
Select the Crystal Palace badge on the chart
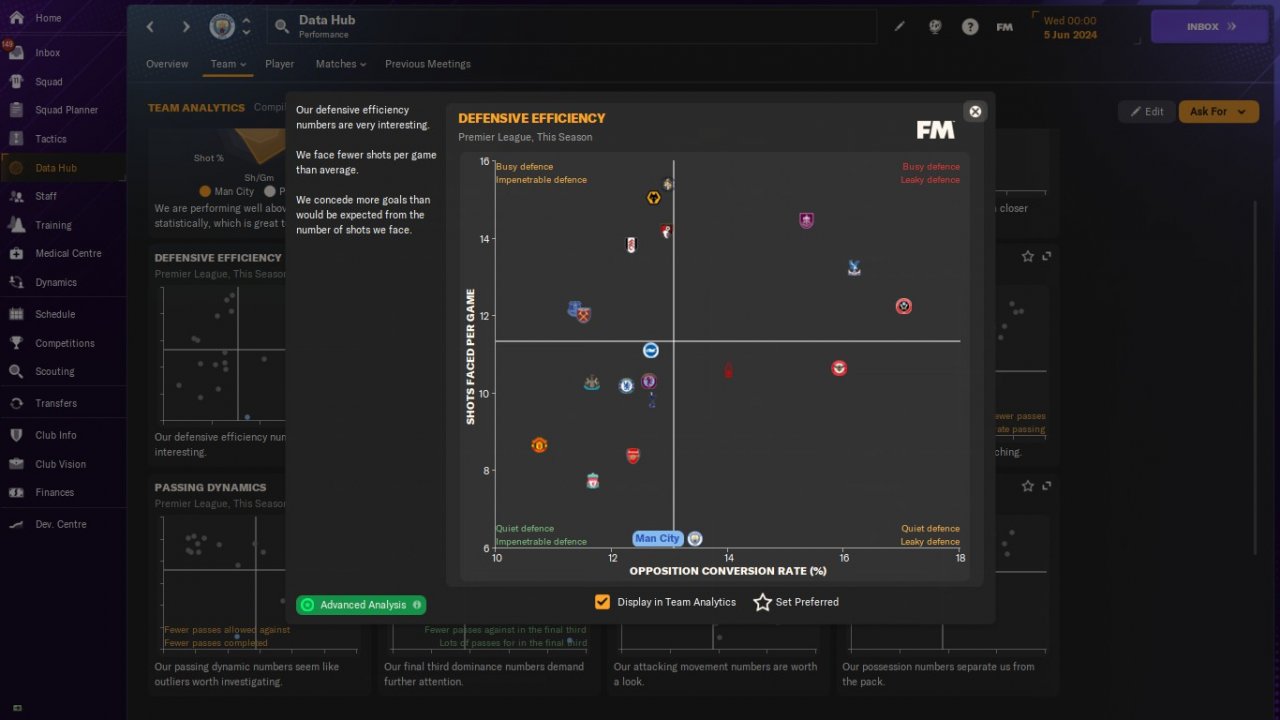pyautogui.click(x=854, y=267)
